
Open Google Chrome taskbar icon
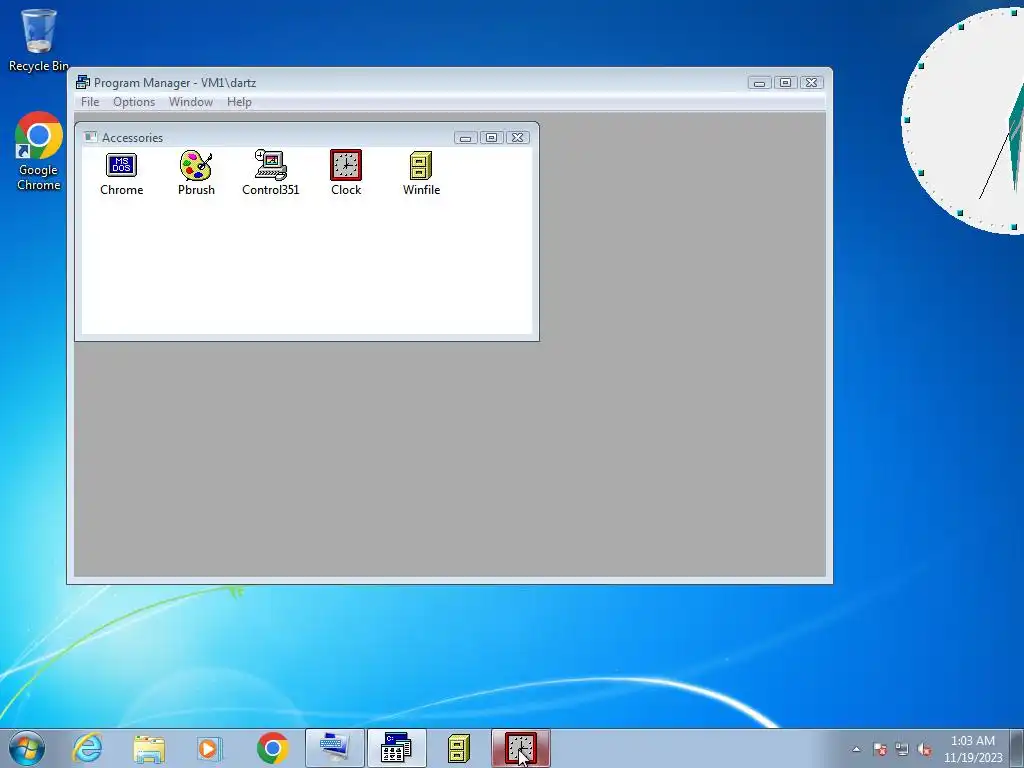[272, 748]
